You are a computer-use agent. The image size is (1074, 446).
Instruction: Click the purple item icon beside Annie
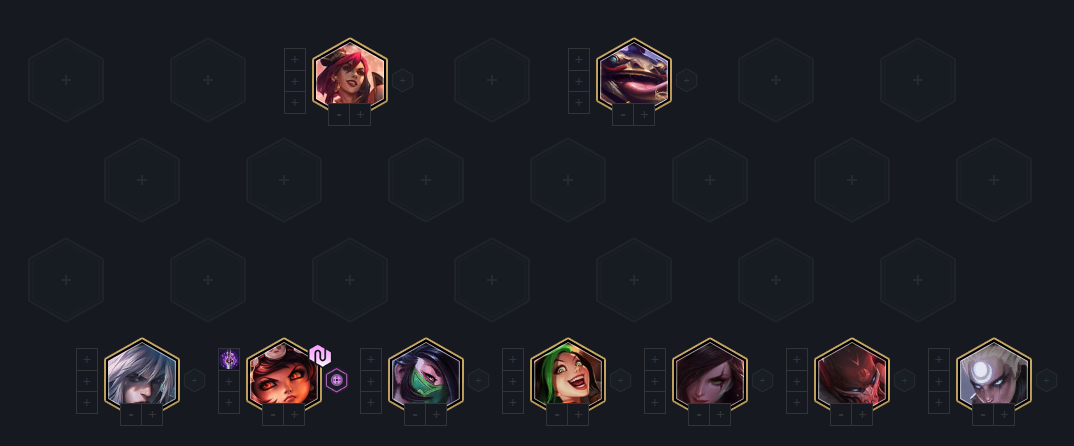[229, 359]
